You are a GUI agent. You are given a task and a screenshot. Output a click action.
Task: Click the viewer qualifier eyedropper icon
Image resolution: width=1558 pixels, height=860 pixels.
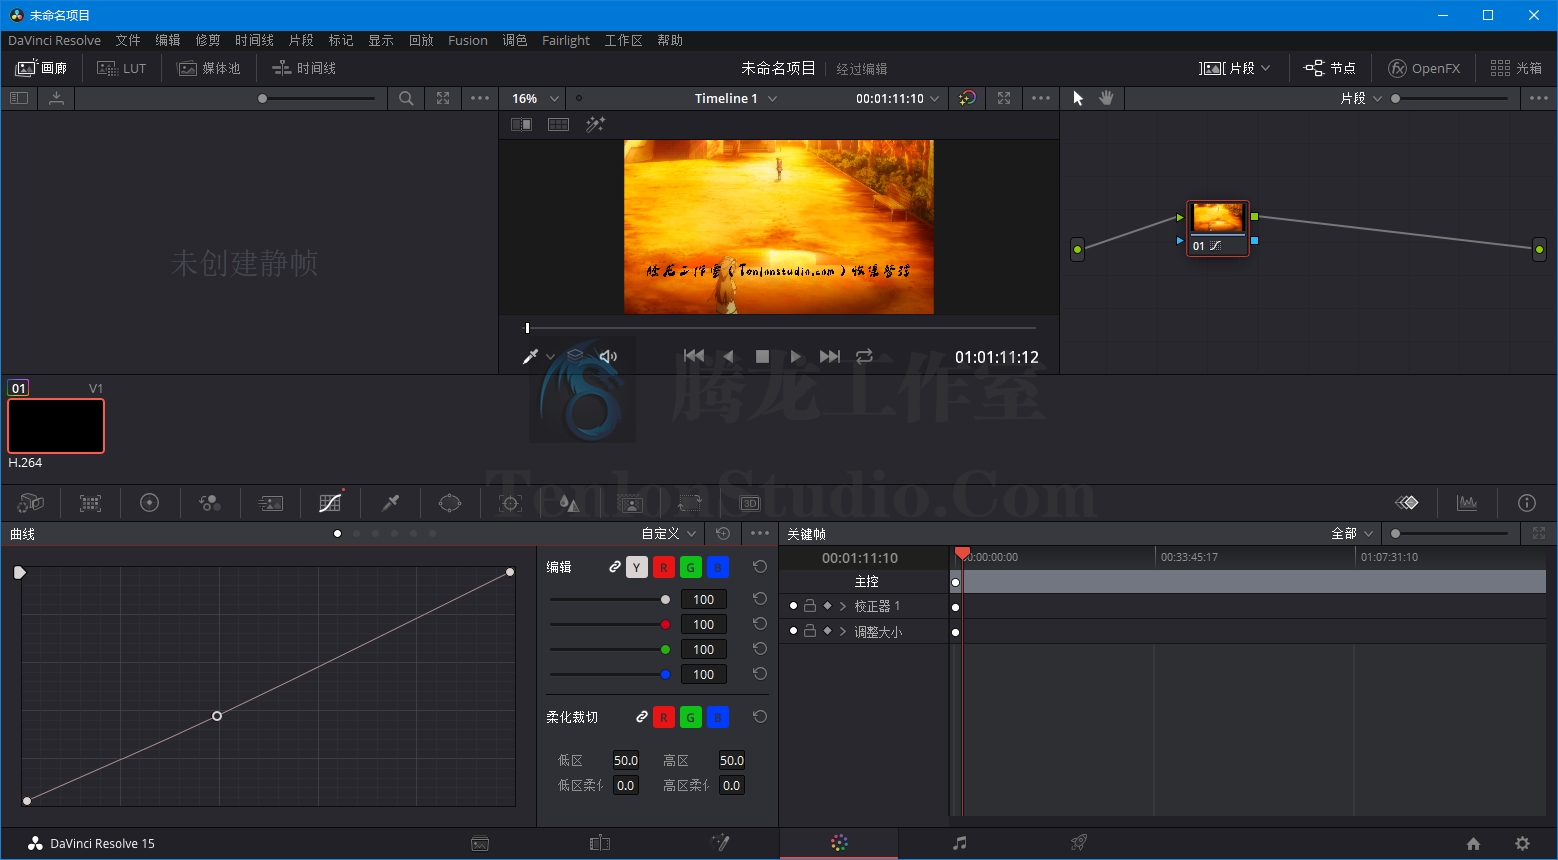531,356
